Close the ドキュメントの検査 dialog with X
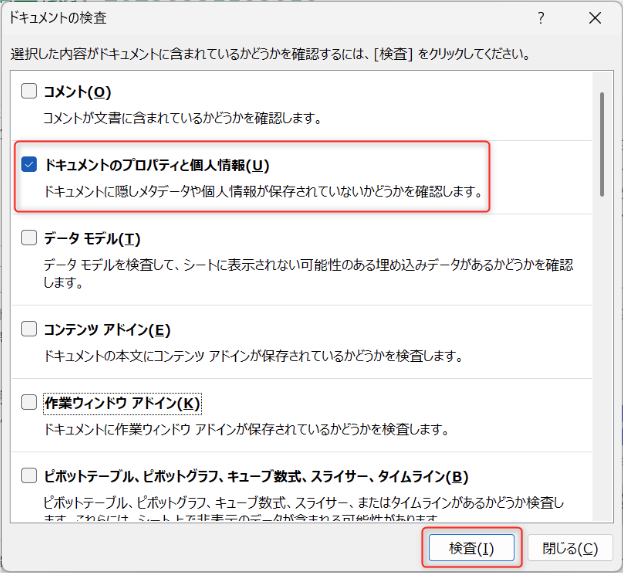Viewport: 623px width, 573px height. [x=595, y=18]
